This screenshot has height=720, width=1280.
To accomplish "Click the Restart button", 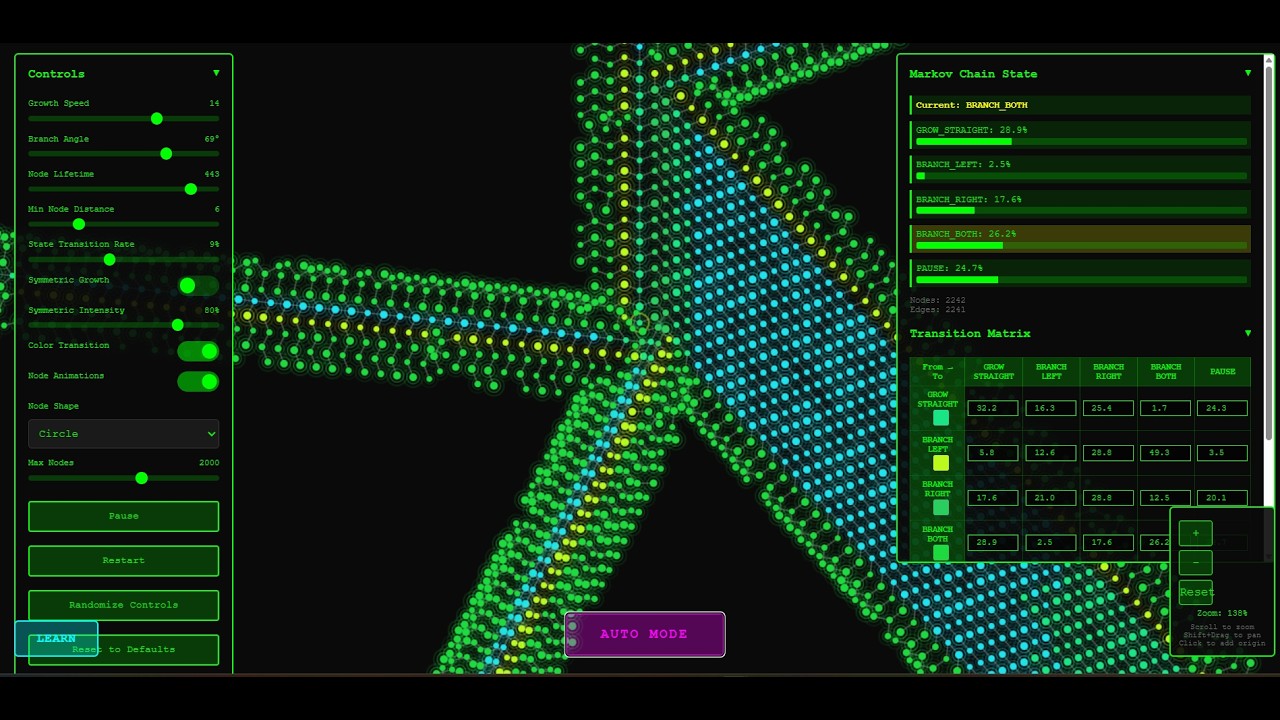I will [124, 560].
